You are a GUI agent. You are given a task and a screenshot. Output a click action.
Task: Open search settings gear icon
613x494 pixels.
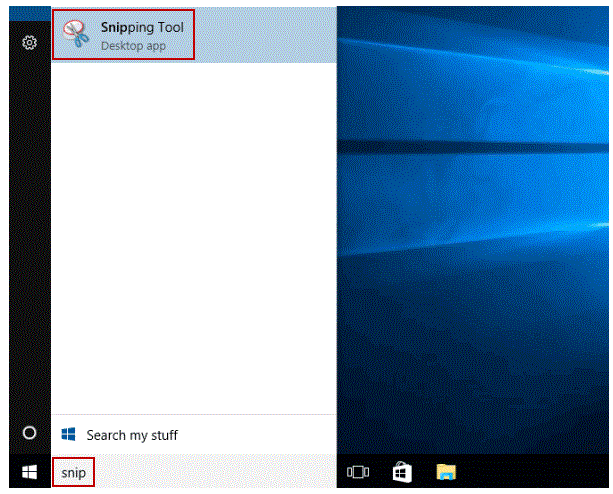[x=29, y=42]
